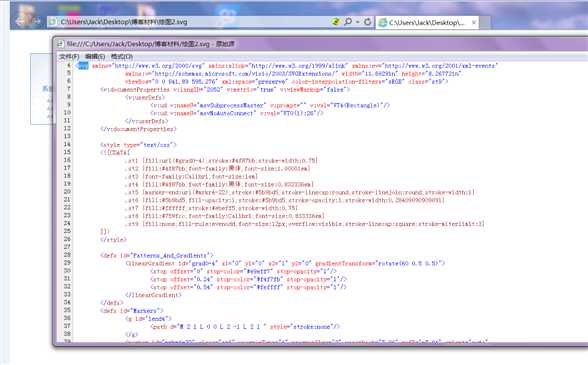
Task: Expand the search dropdown arrow
Action: (357, 22)
